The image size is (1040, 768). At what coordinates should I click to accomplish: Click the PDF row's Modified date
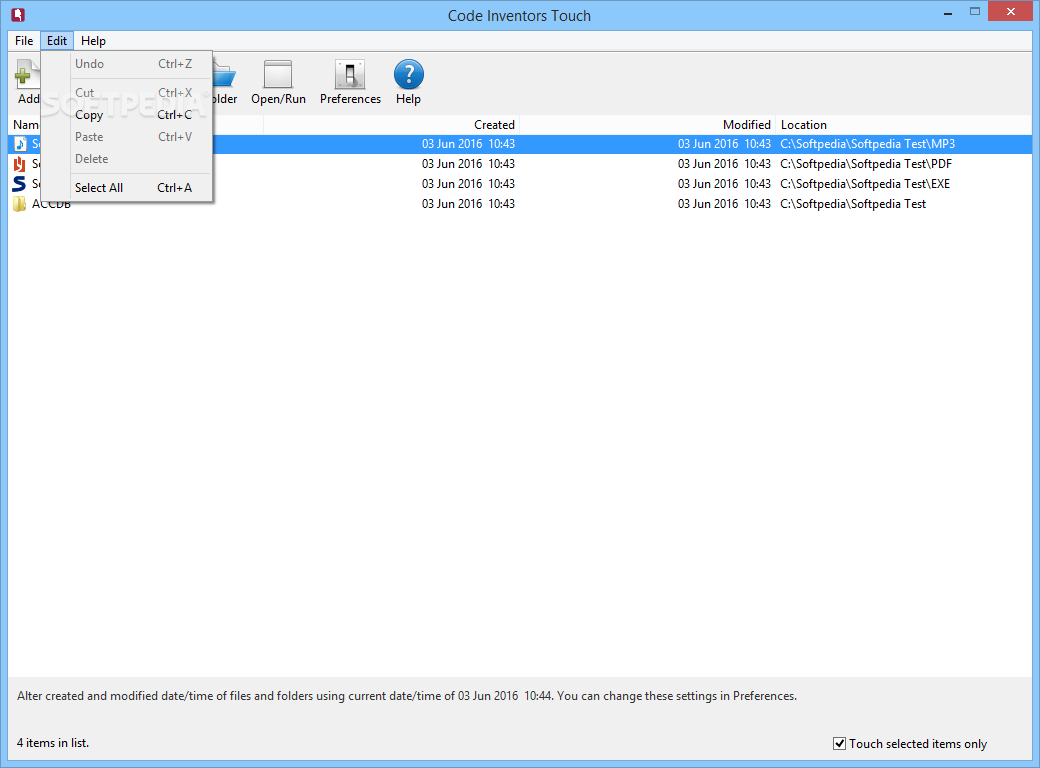pyautogui.click(x=724, y=164)
